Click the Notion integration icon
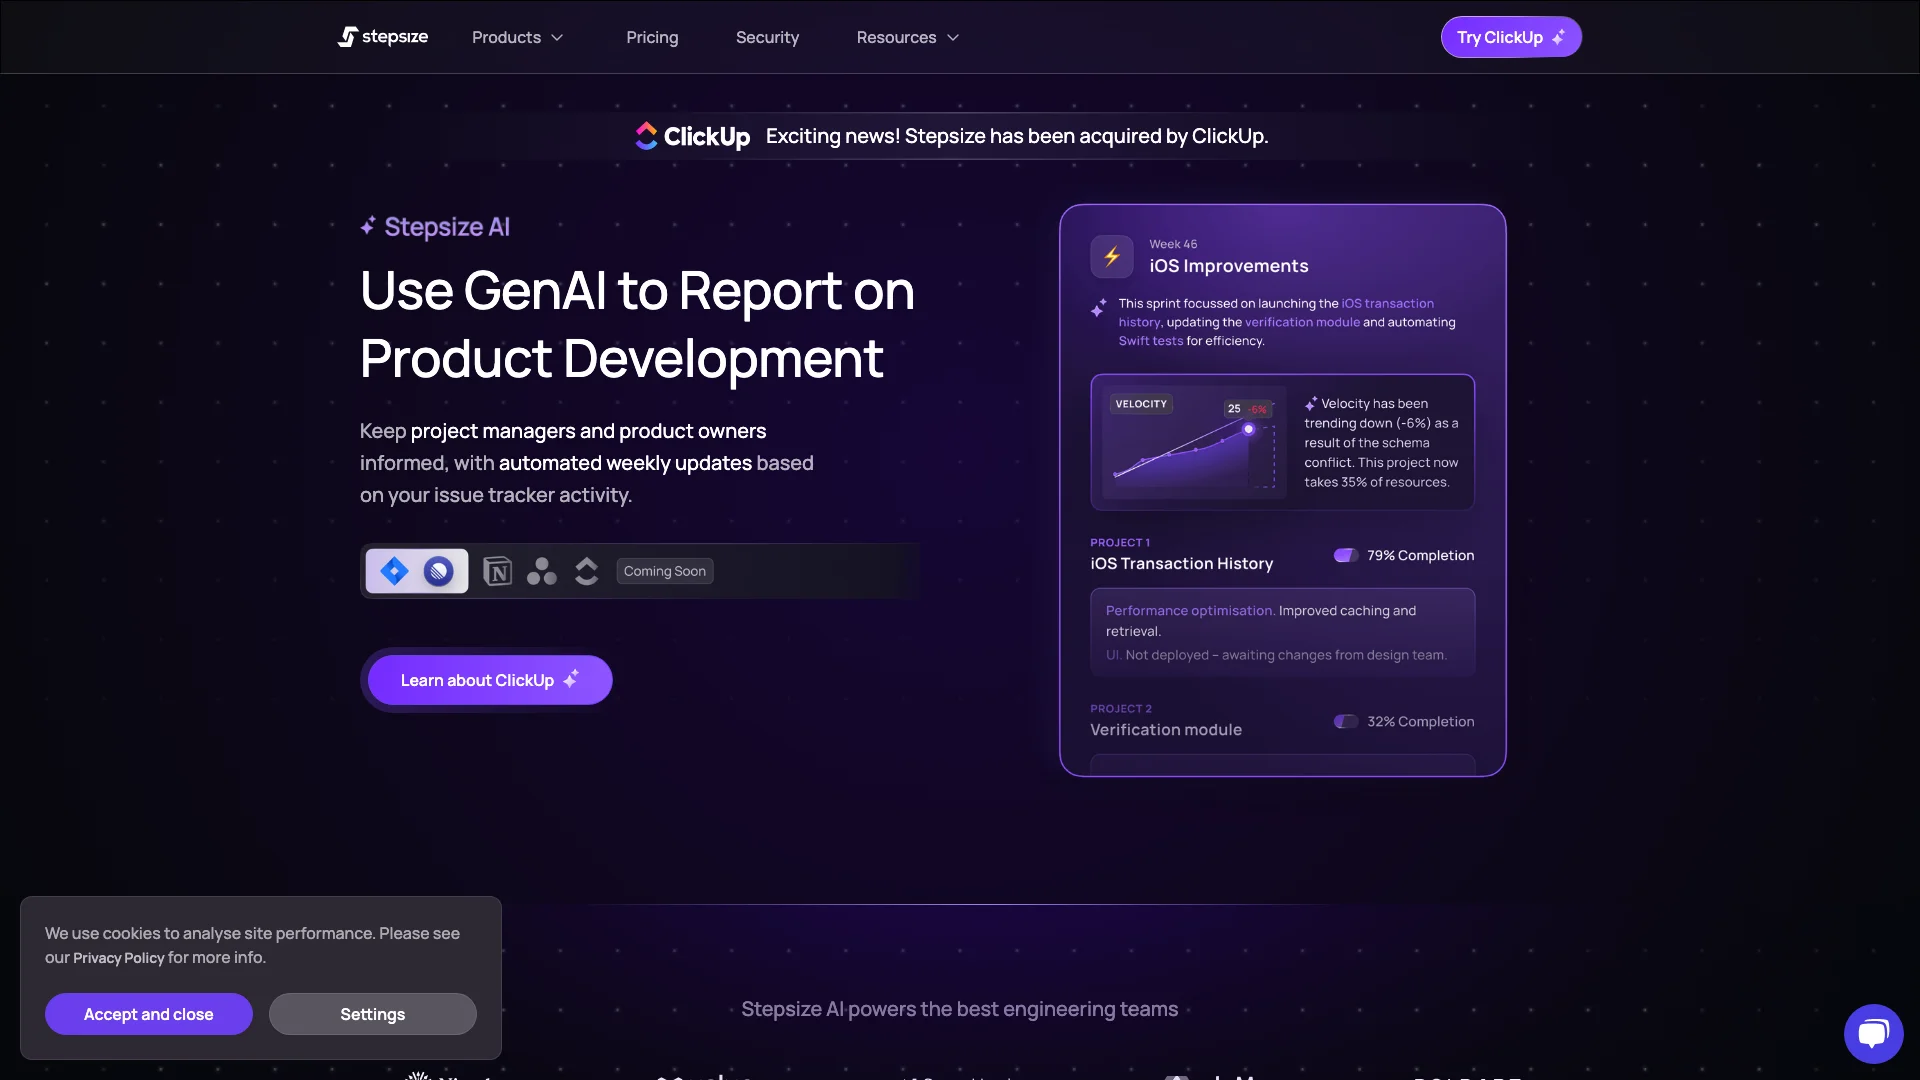This screenshot has width=1920, height=1080. point(498,571)
